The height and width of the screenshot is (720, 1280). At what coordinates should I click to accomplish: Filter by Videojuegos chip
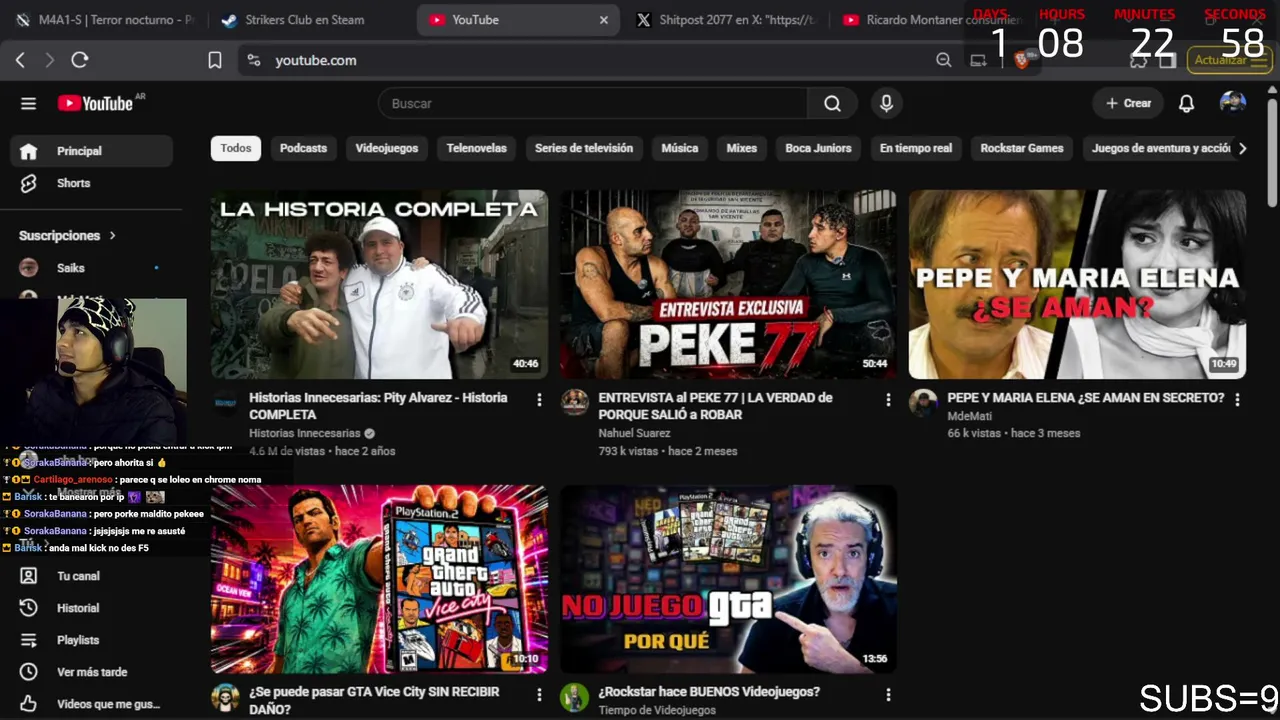point(387,148)
